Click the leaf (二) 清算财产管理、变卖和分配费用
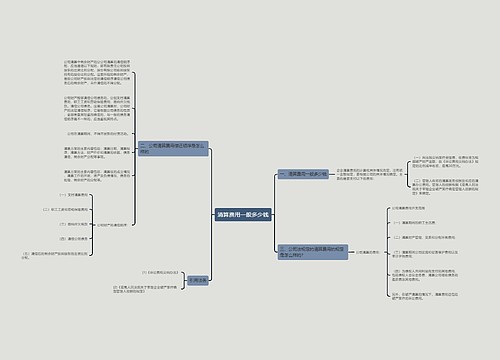 coord(424,237)
